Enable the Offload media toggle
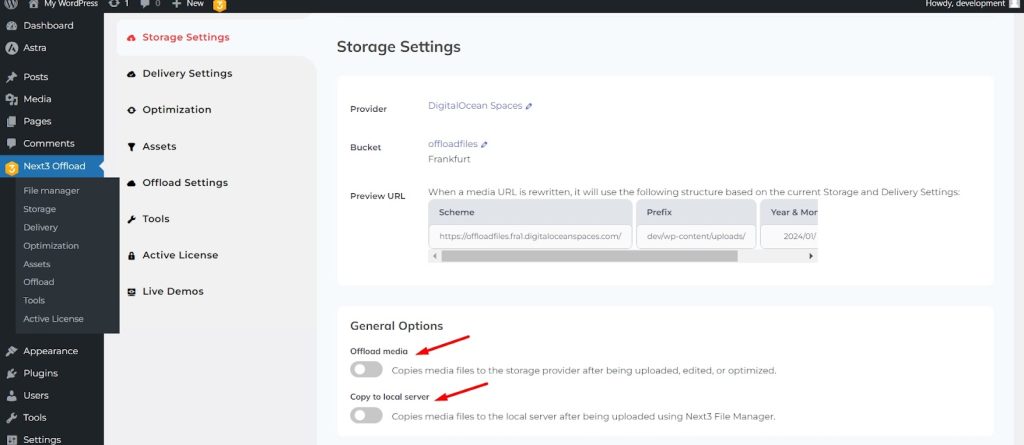 pos(366,370)
